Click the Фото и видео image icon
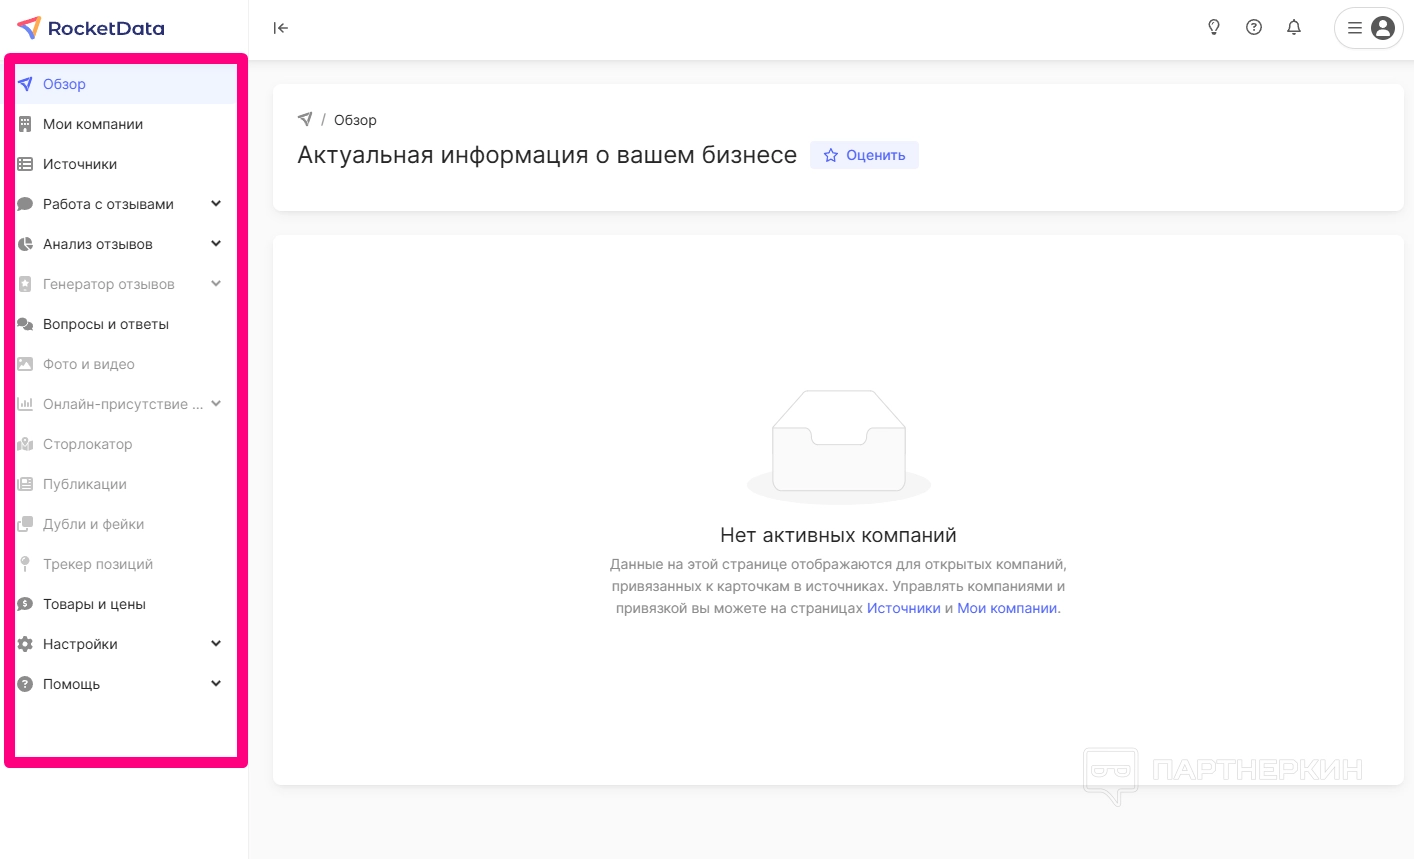1414x859 pixels. pos(25,364)
